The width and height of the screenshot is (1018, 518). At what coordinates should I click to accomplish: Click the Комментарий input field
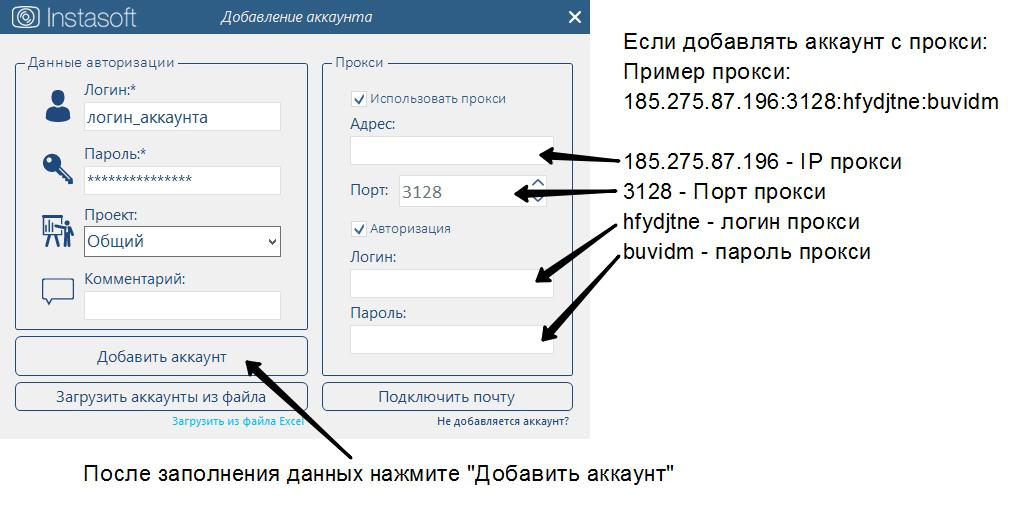coord(182,305)
